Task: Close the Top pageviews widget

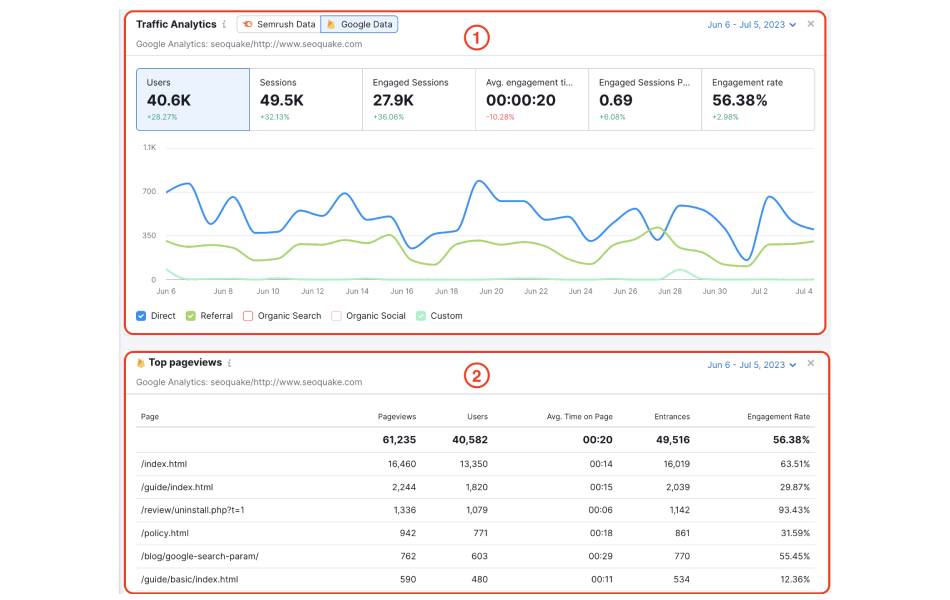Action: coord(811,364)
